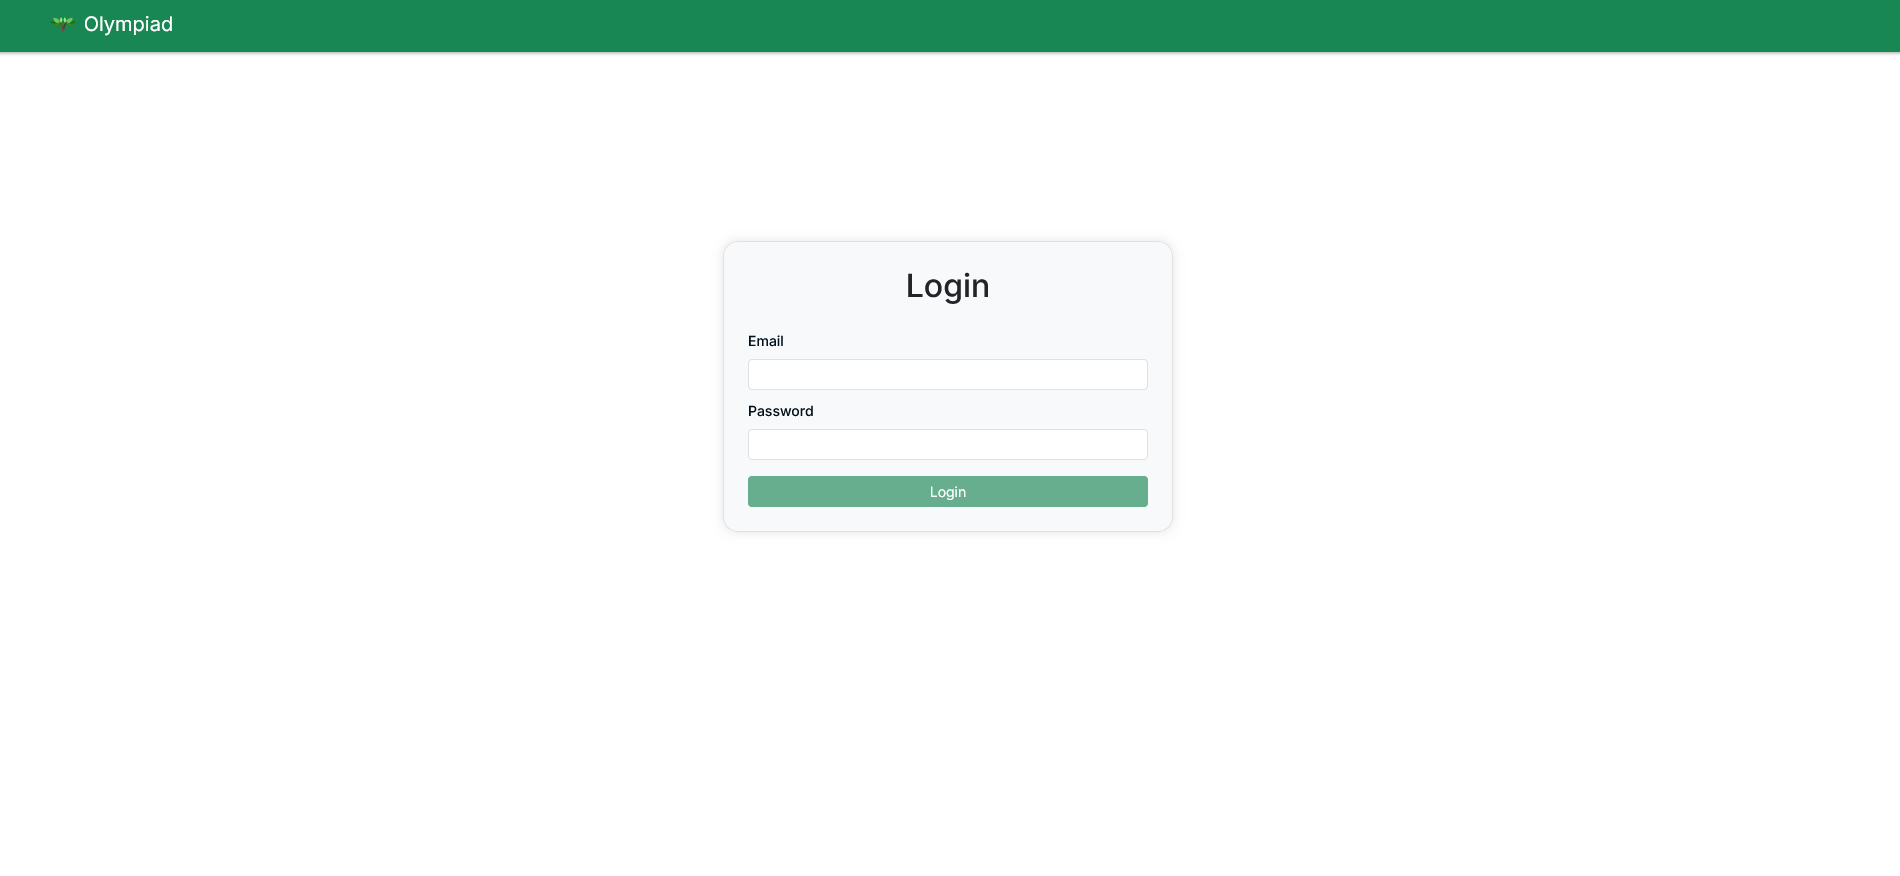Viewport: 1900px width, 876px height.
Task: Click the Login title above Email
Action: (x=948, y=286)
